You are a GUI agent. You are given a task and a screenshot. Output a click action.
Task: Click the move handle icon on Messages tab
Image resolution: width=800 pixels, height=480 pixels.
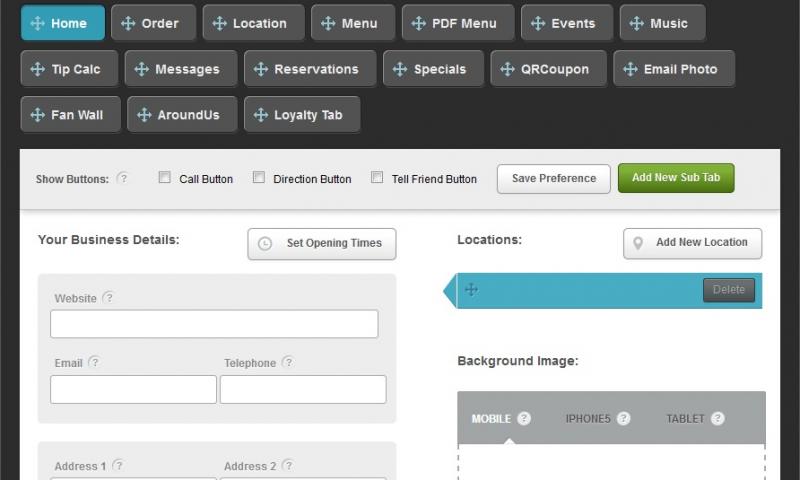click(x=141, y=69)
